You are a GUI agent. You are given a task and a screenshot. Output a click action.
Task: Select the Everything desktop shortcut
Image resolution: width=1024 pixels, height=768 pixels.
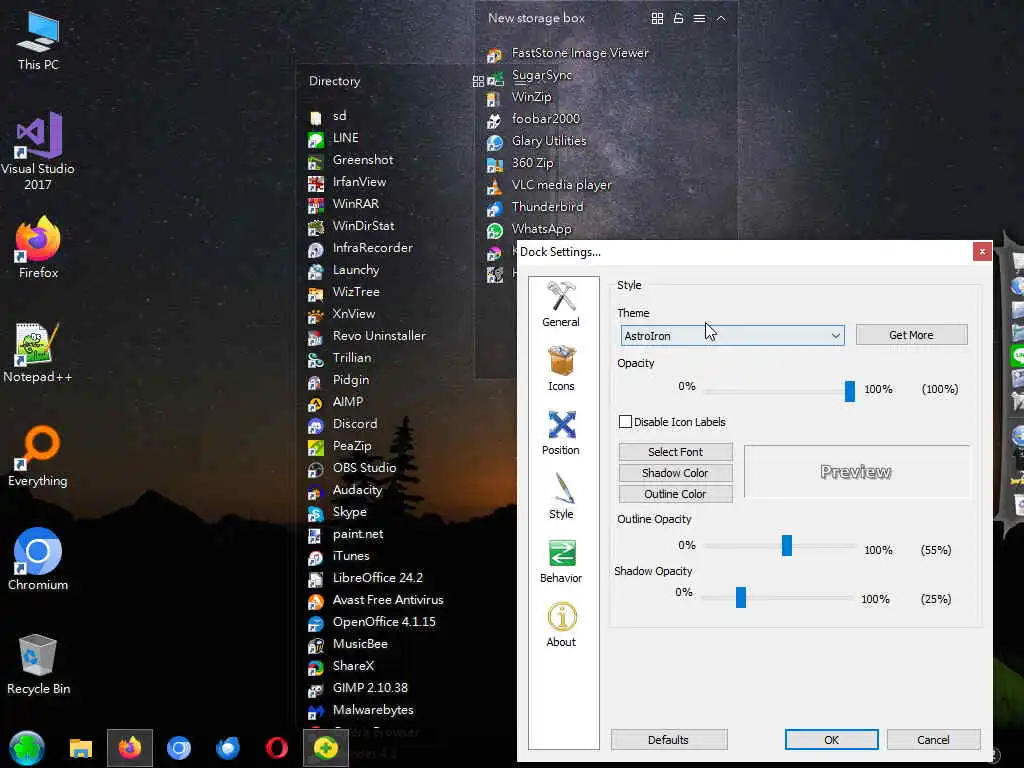pos(38,456)
